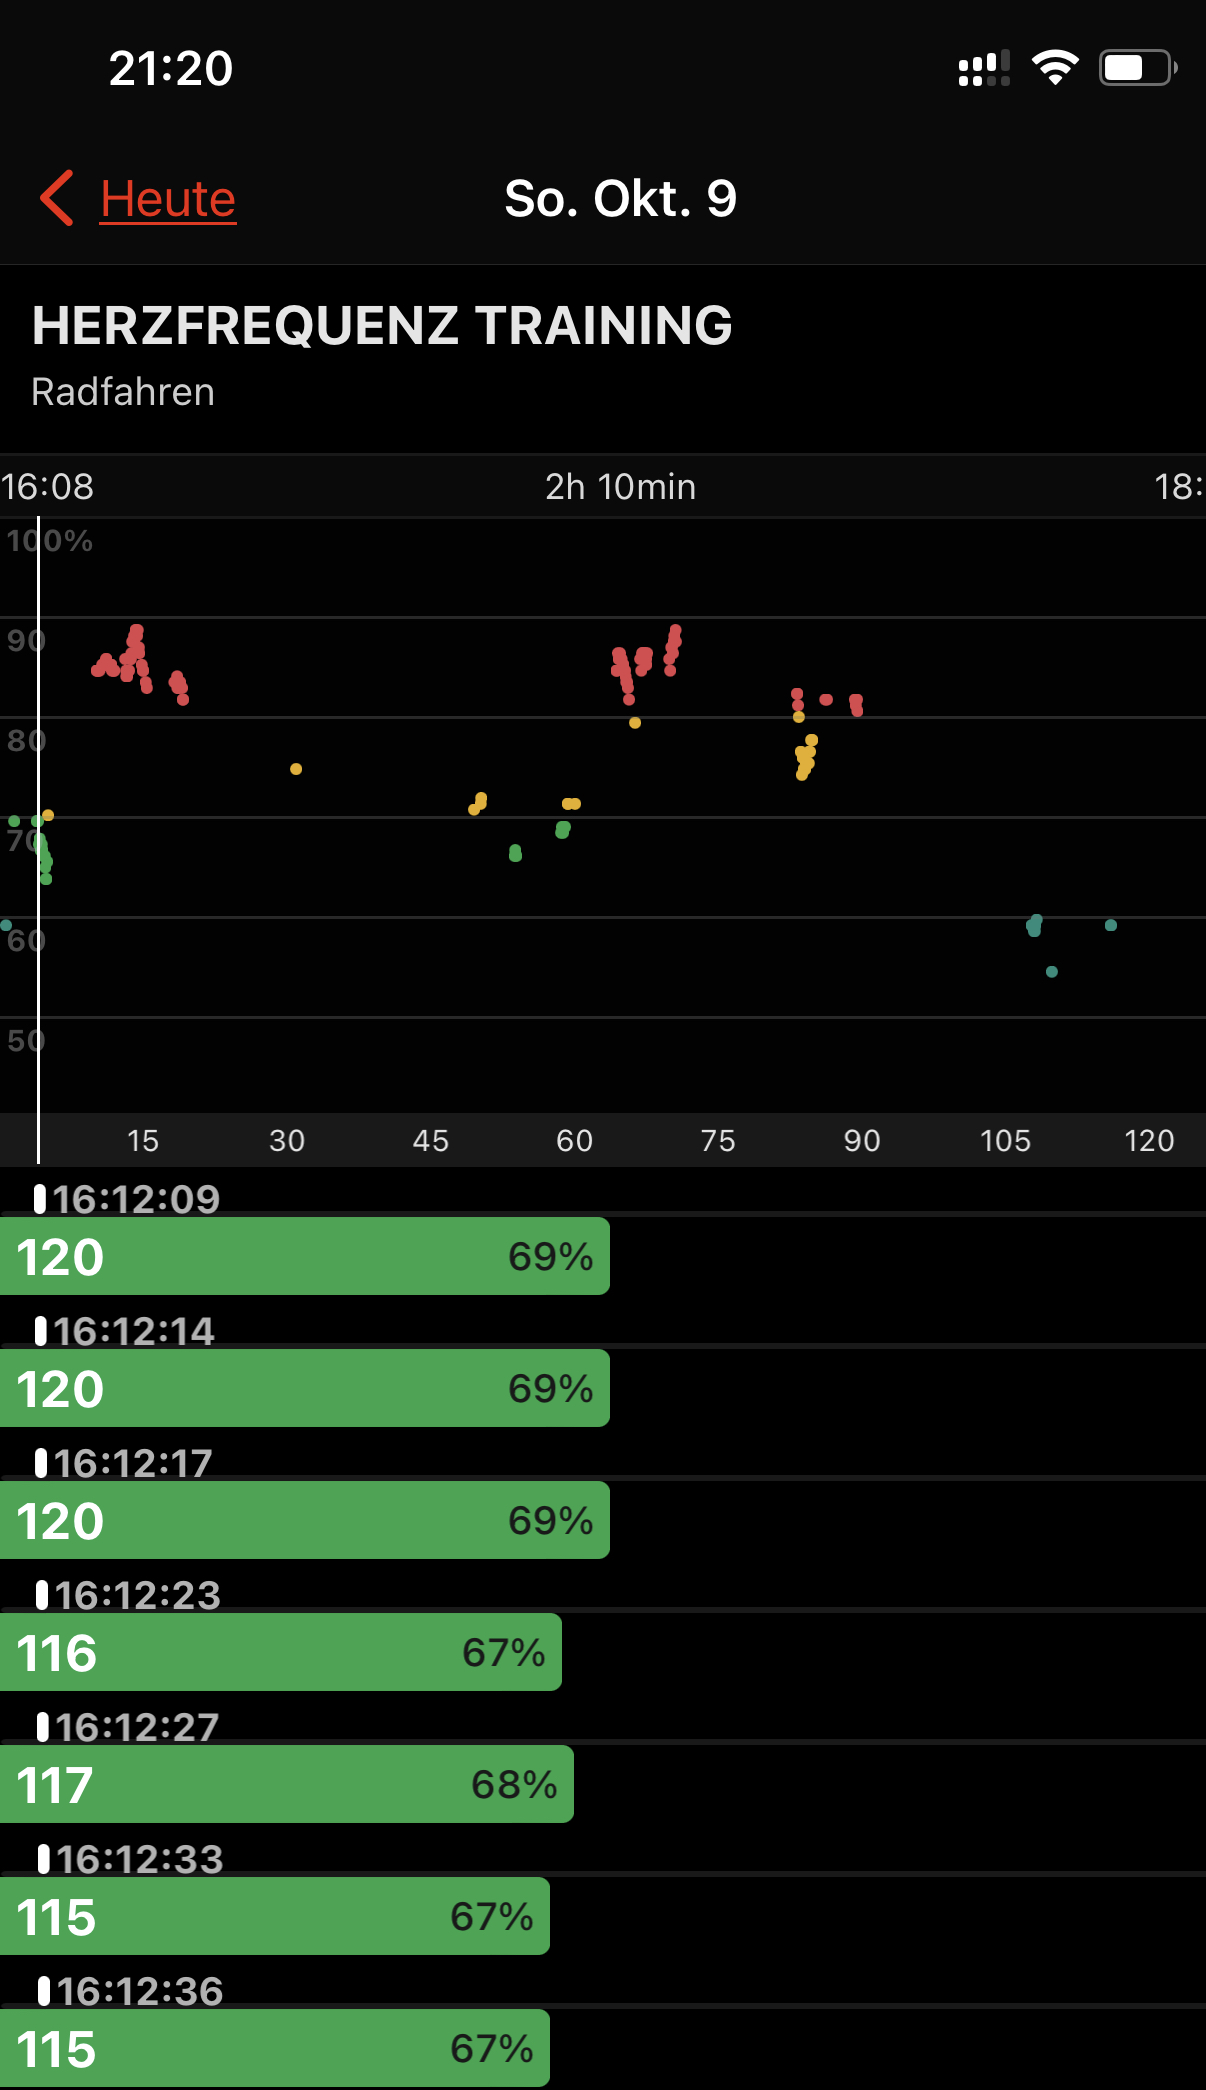Select the 116 bpm 67% bar

(x=281, y=1652)
